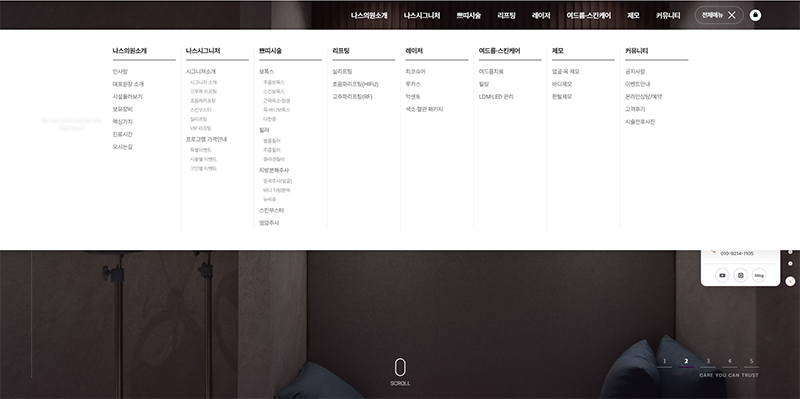Screen dimensions: 800x399
Task: Go to slide 1 in slide pagination
Action: click(664, 361)
